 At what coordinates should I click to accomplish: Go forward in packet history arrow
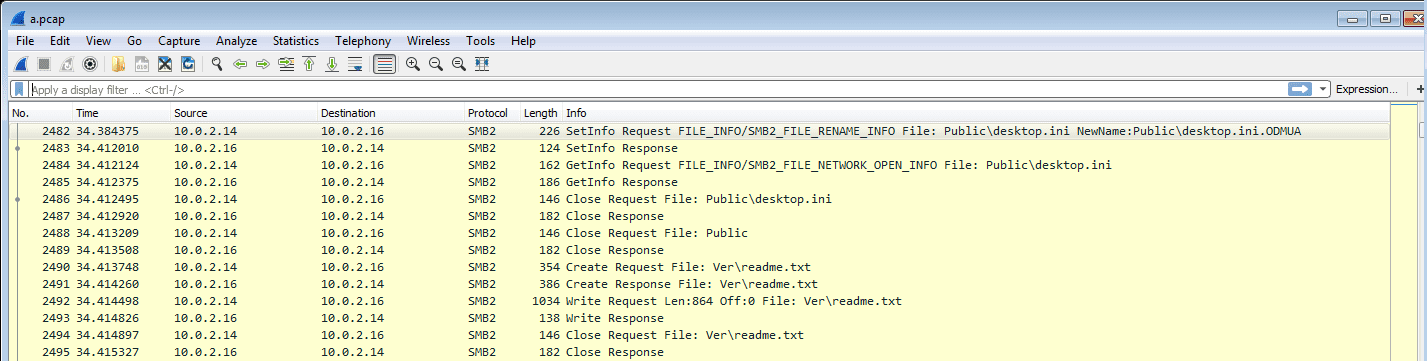(x=263, y=64)
